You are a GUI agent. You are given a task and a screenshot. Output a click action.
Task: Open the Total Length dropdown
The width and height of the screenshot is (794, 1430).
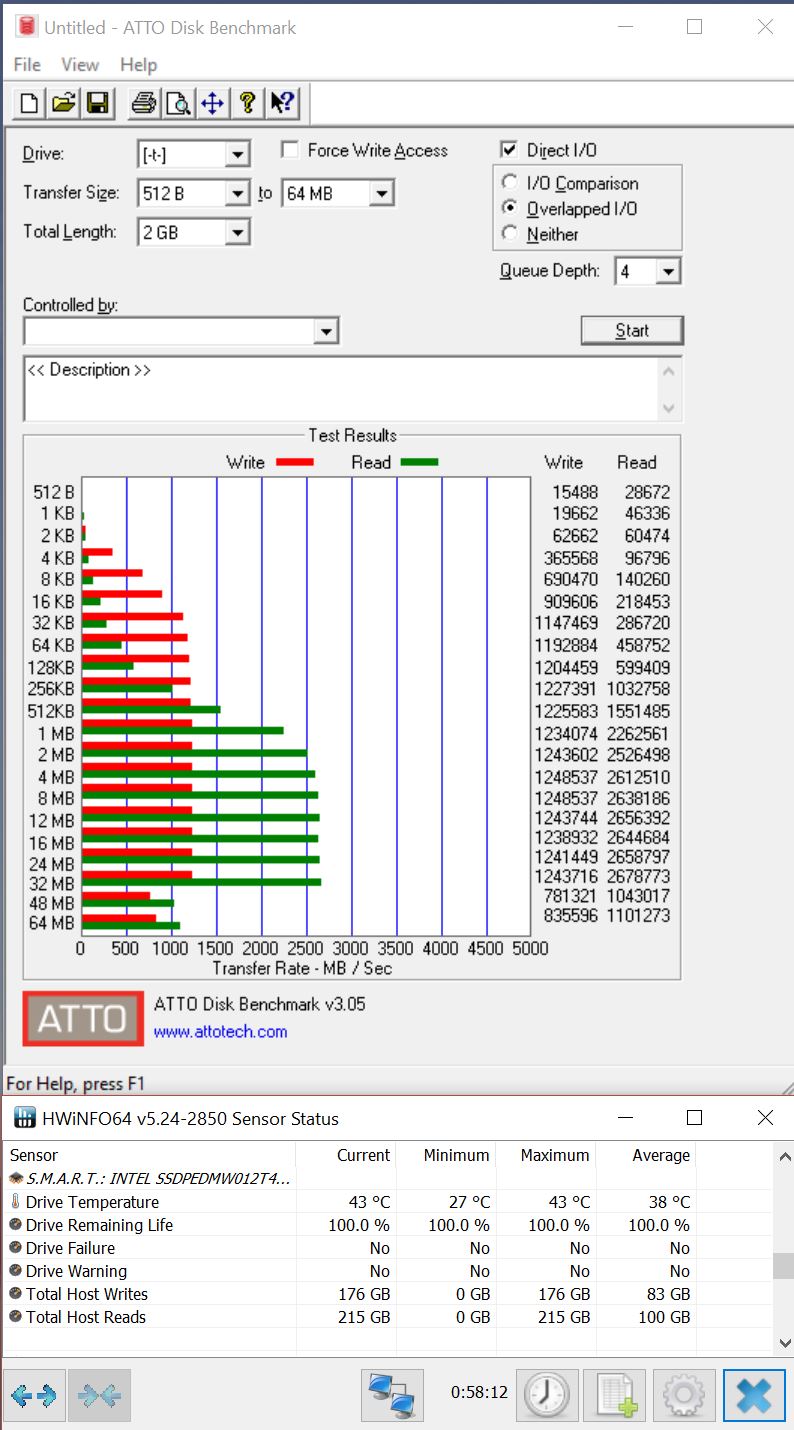coord(237,232)
